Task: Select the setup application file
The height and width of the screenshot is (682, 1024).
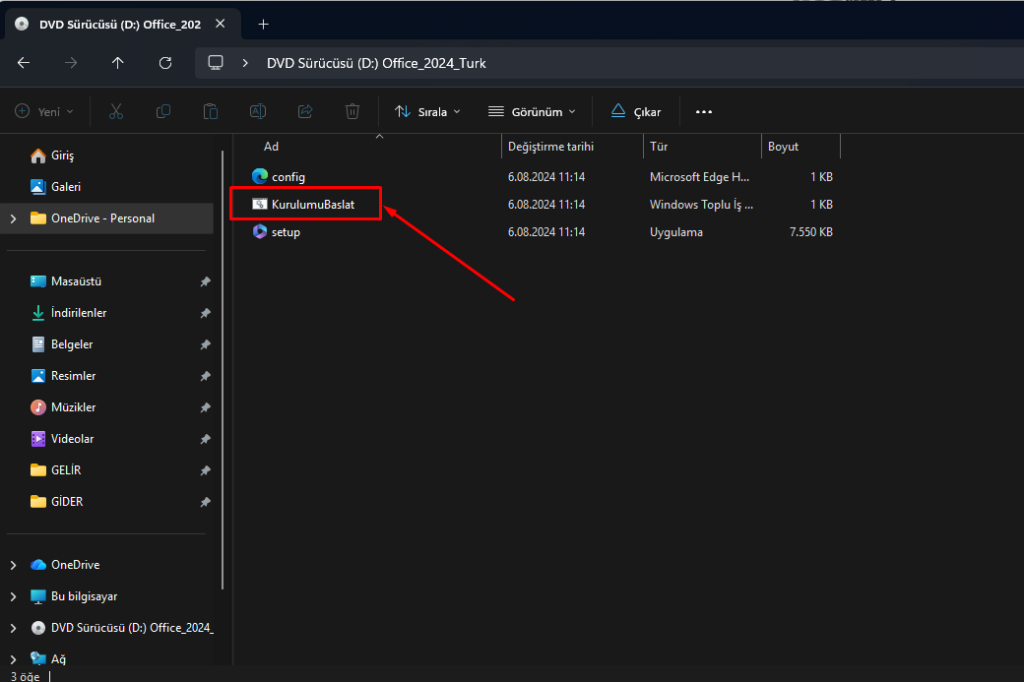Action: 286,232
